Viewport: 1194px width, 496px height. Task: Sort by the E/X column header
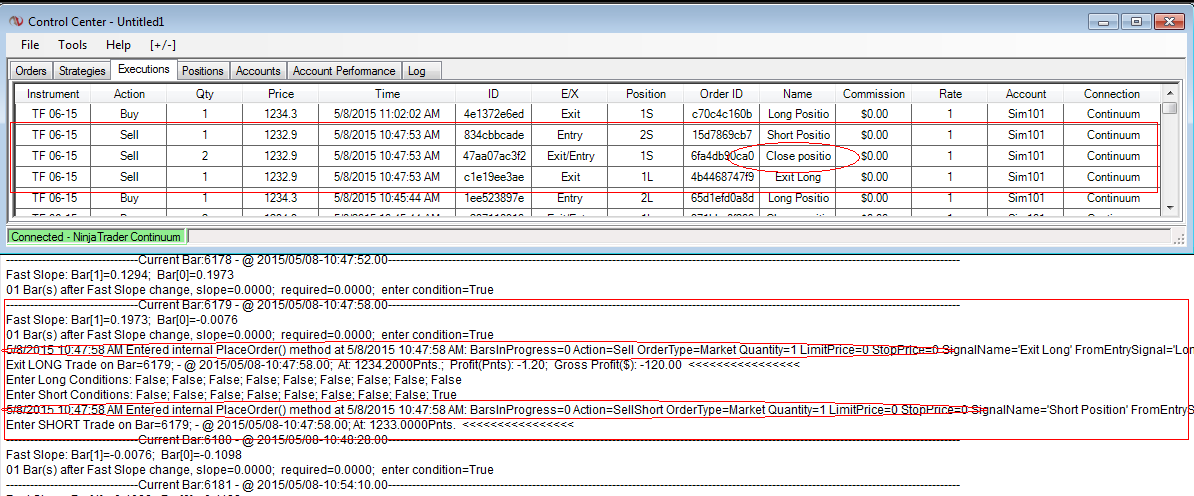[x=570, y=94]
